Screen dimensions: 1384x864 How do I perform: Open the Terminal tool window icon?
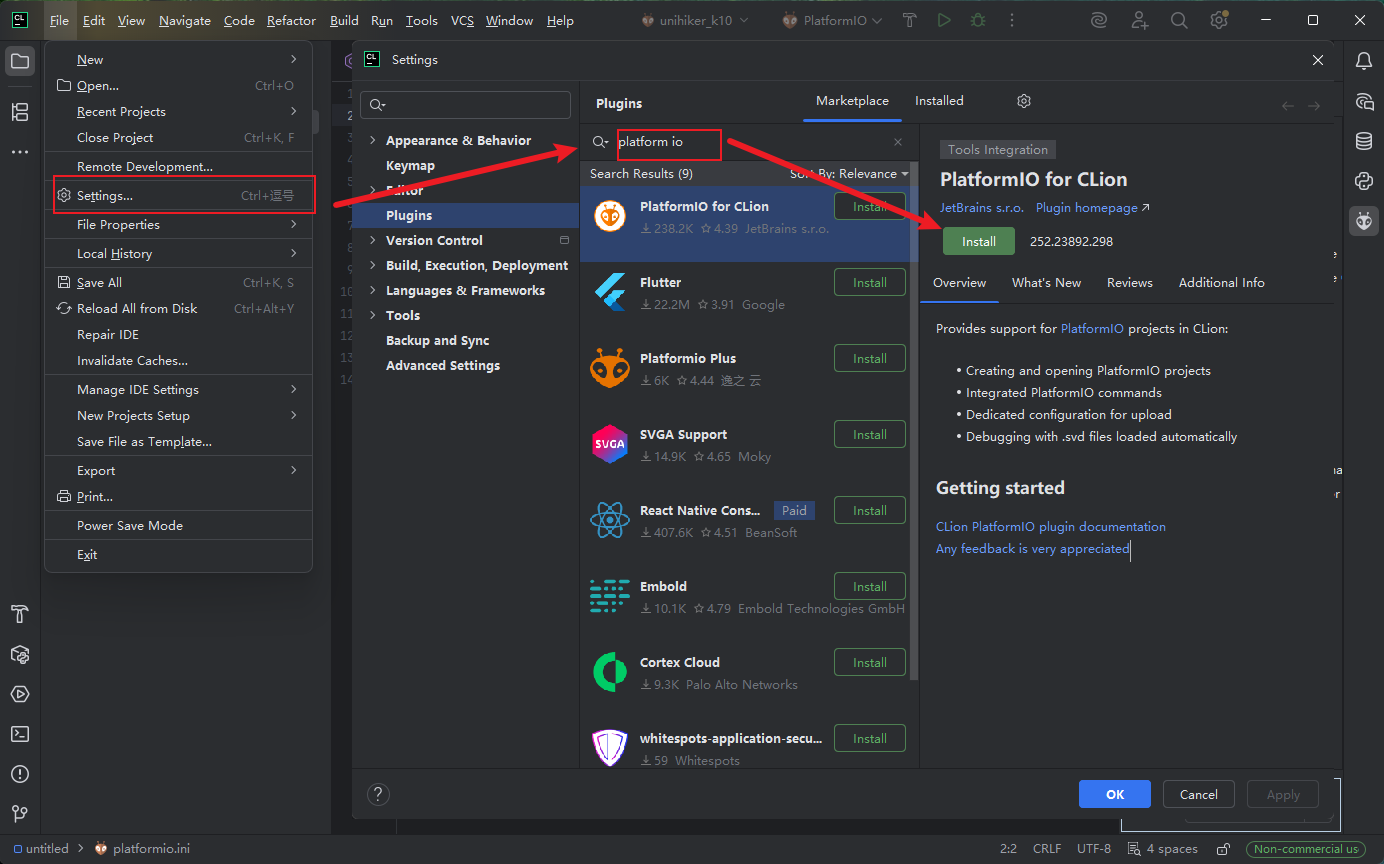(19, 734)
